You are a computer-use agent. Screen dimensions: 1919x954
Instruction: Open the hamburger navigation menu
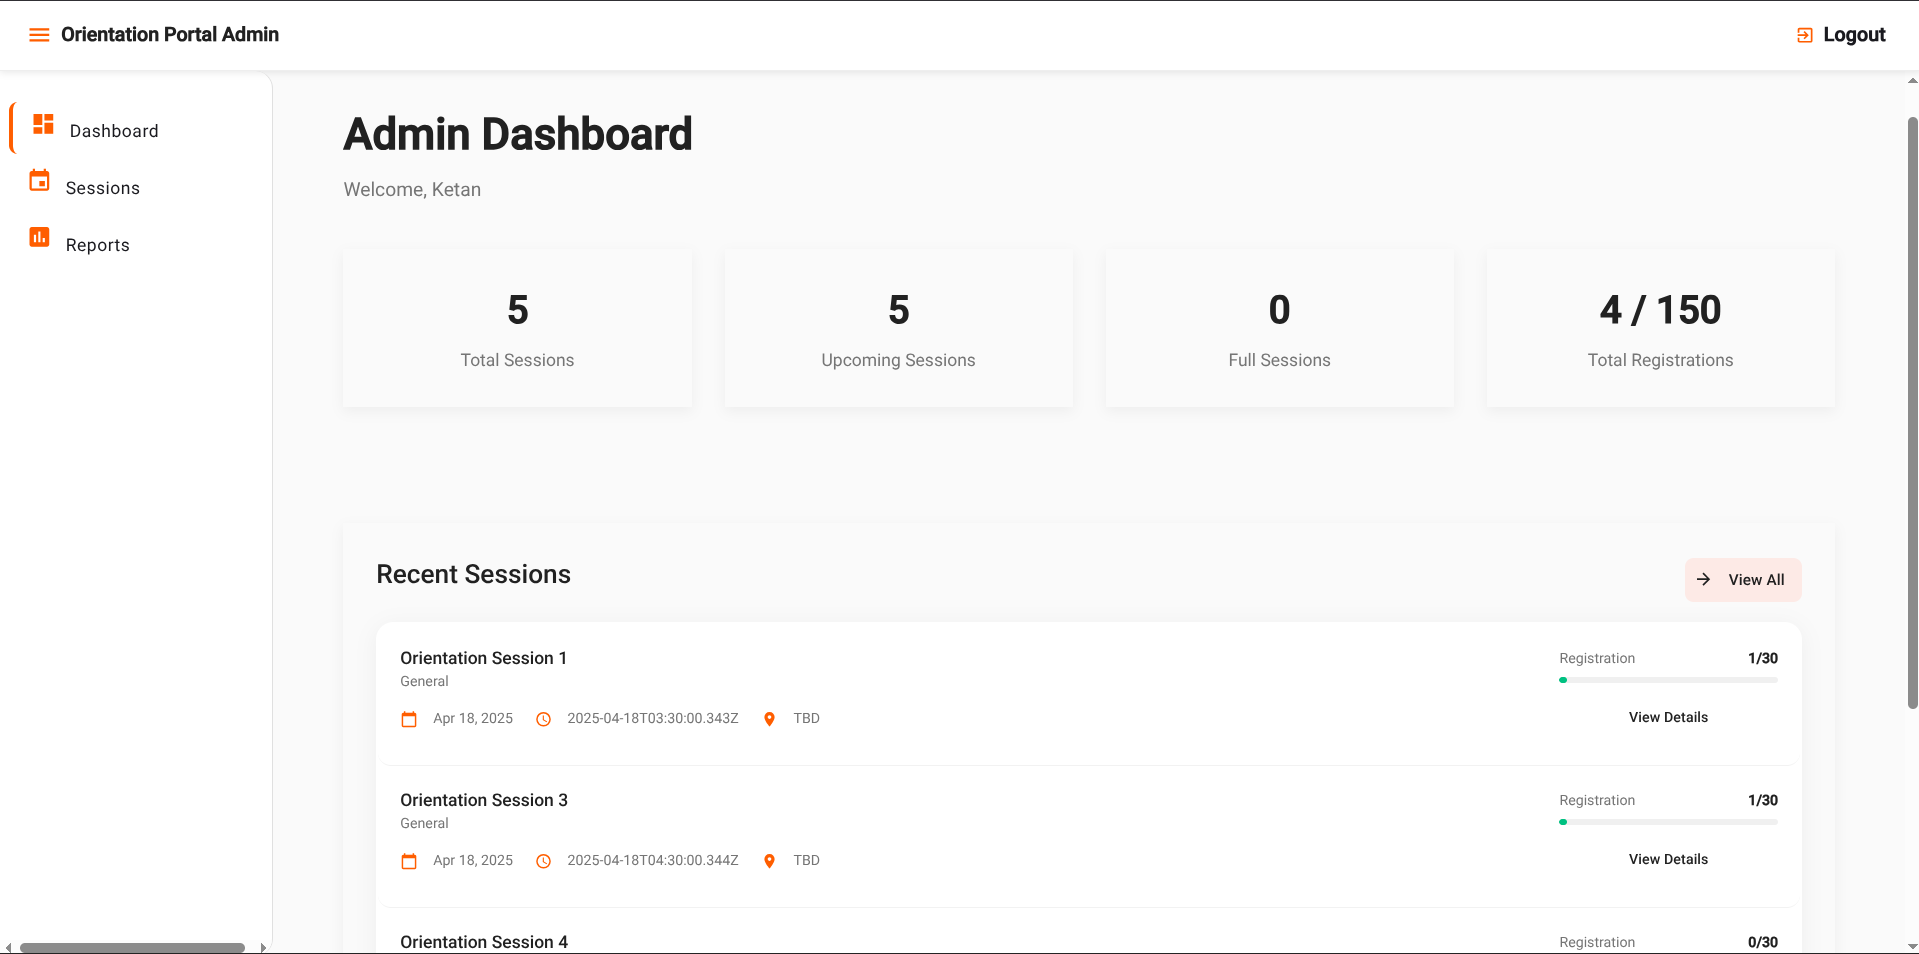(x=39, y=34)
